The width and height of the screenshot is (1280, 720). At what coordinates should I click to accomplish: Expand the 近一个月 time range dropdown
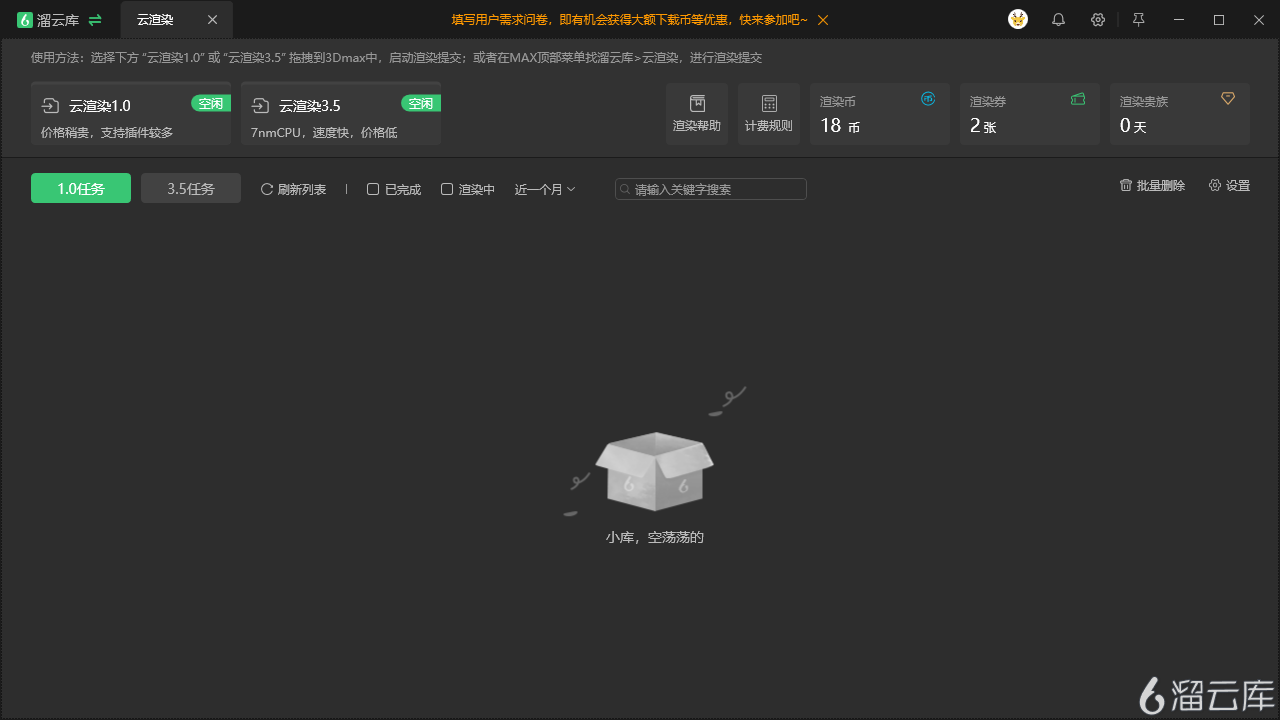545,189
